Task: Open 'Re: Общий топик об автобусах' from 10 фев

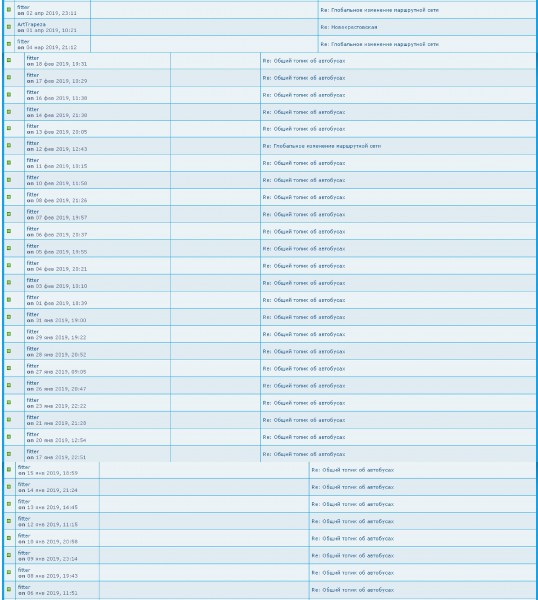Action: tap(304, 180)
